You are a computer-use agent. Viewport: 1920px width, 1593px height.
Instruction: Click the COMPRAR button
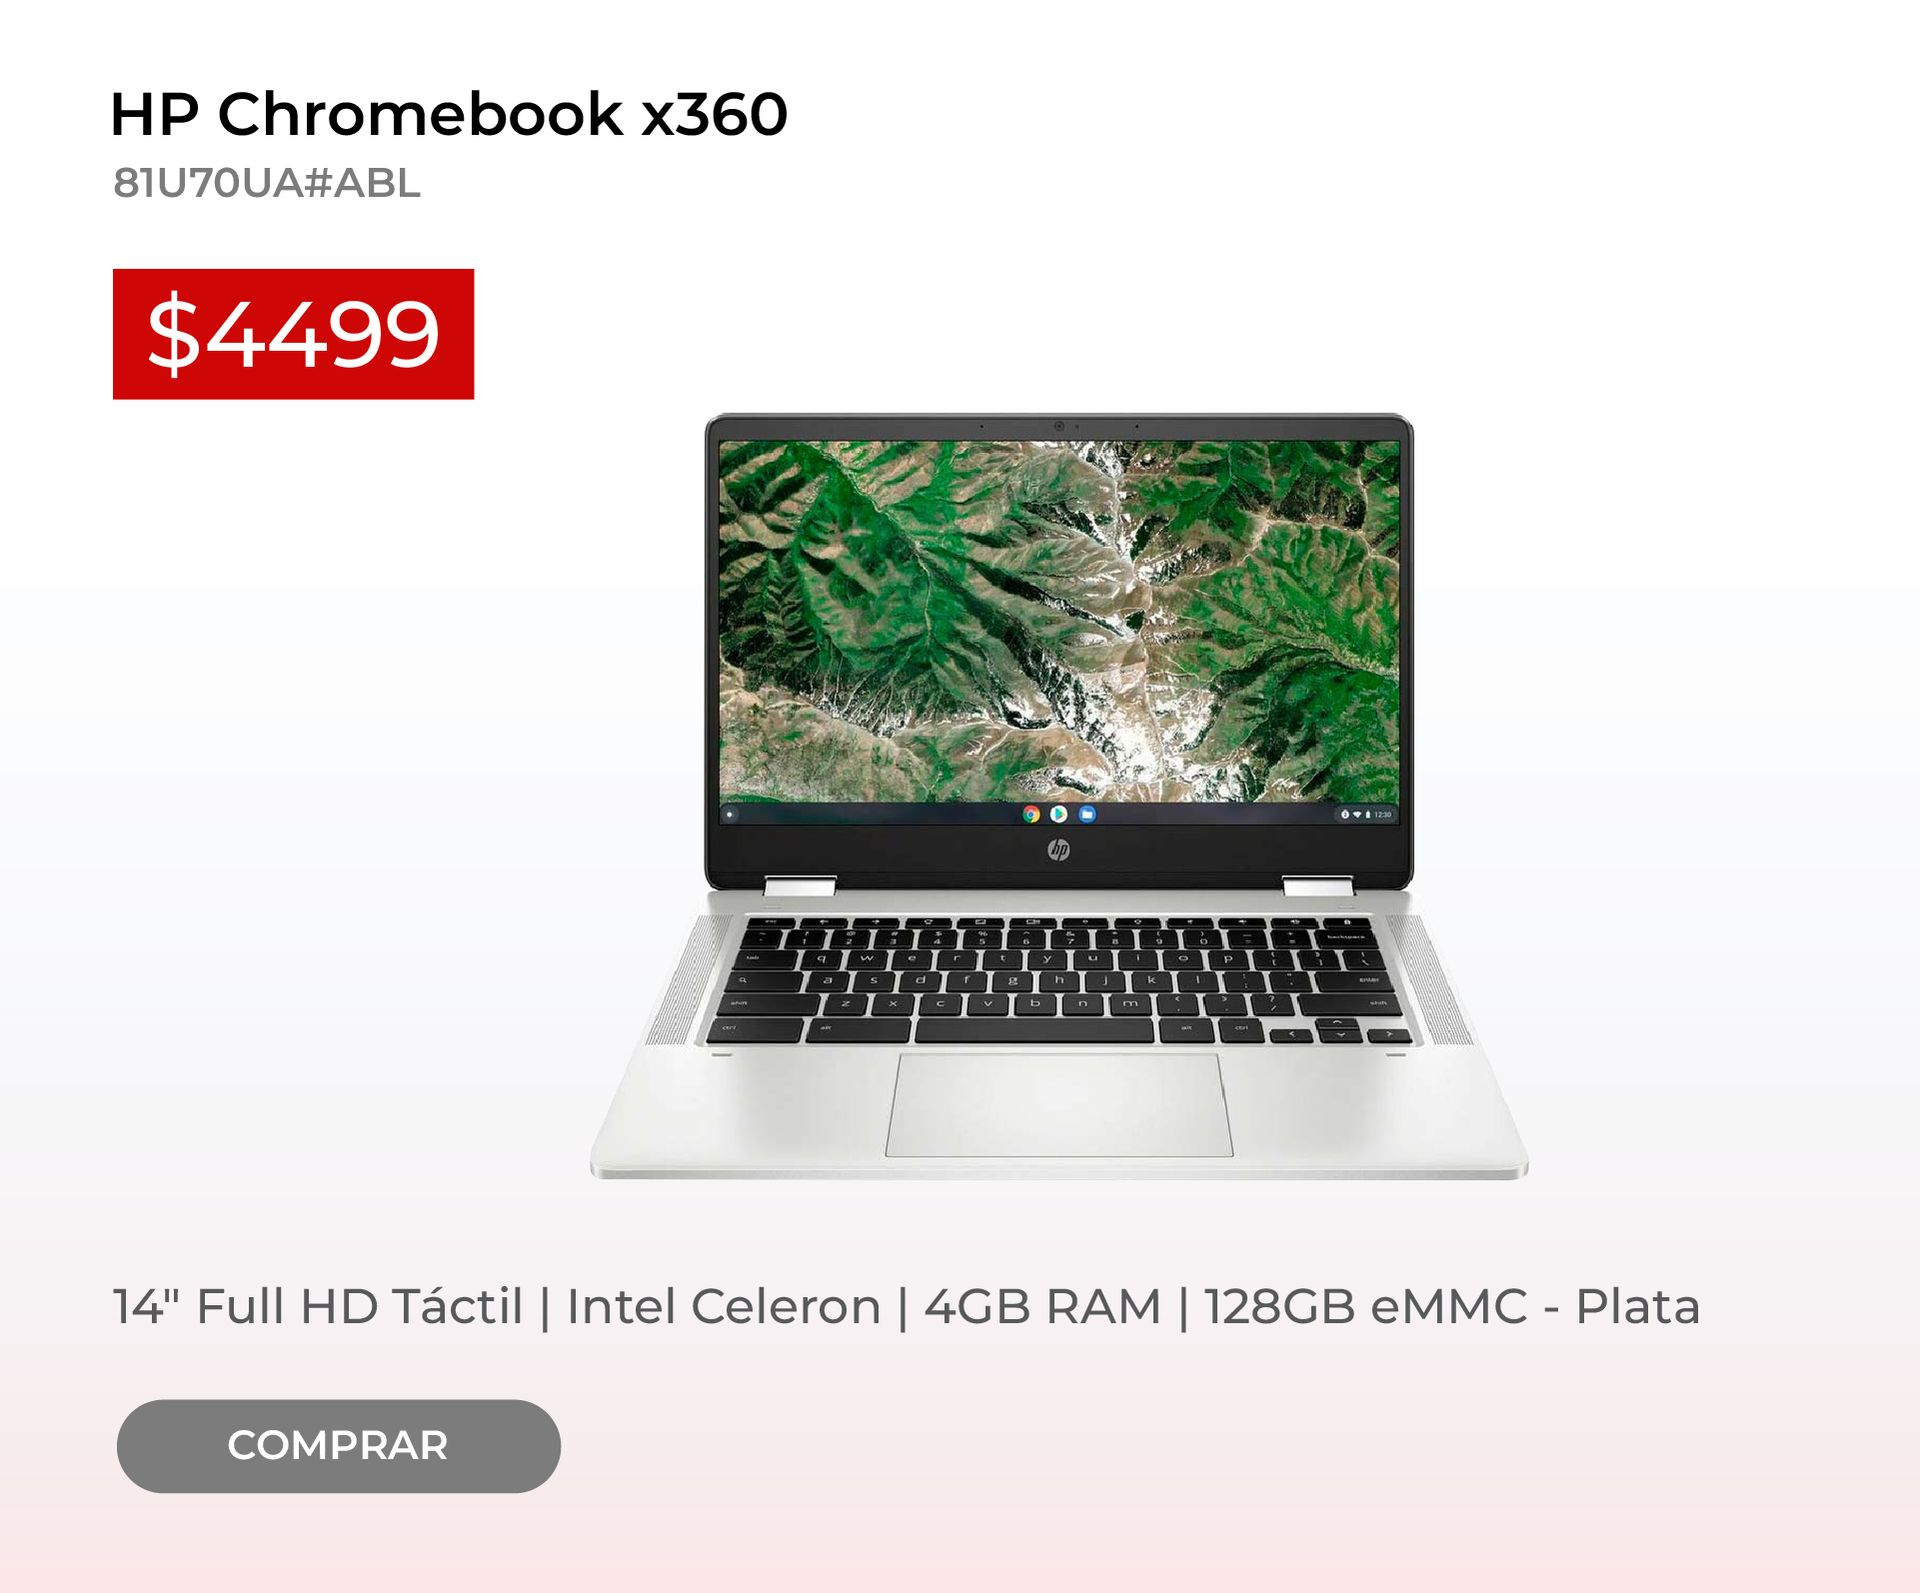point(338,1446)
